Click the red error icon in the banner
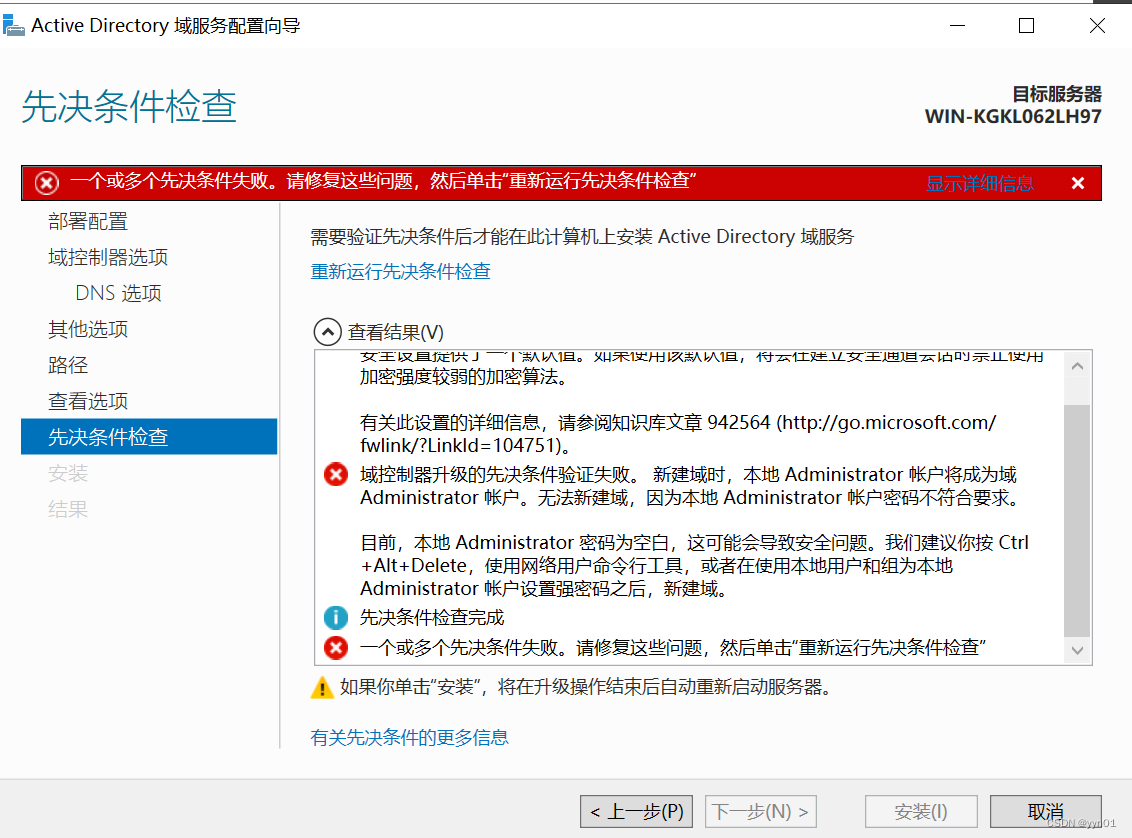The width and height of the screenshot is (1132, 838). coord(47,183)
